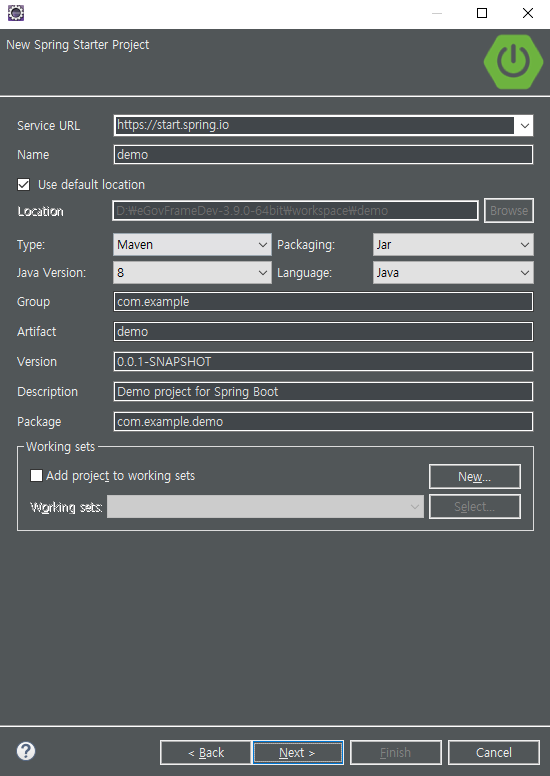
Task: Close the New Spring Starter Project dialog
Action: coord(528,13)
